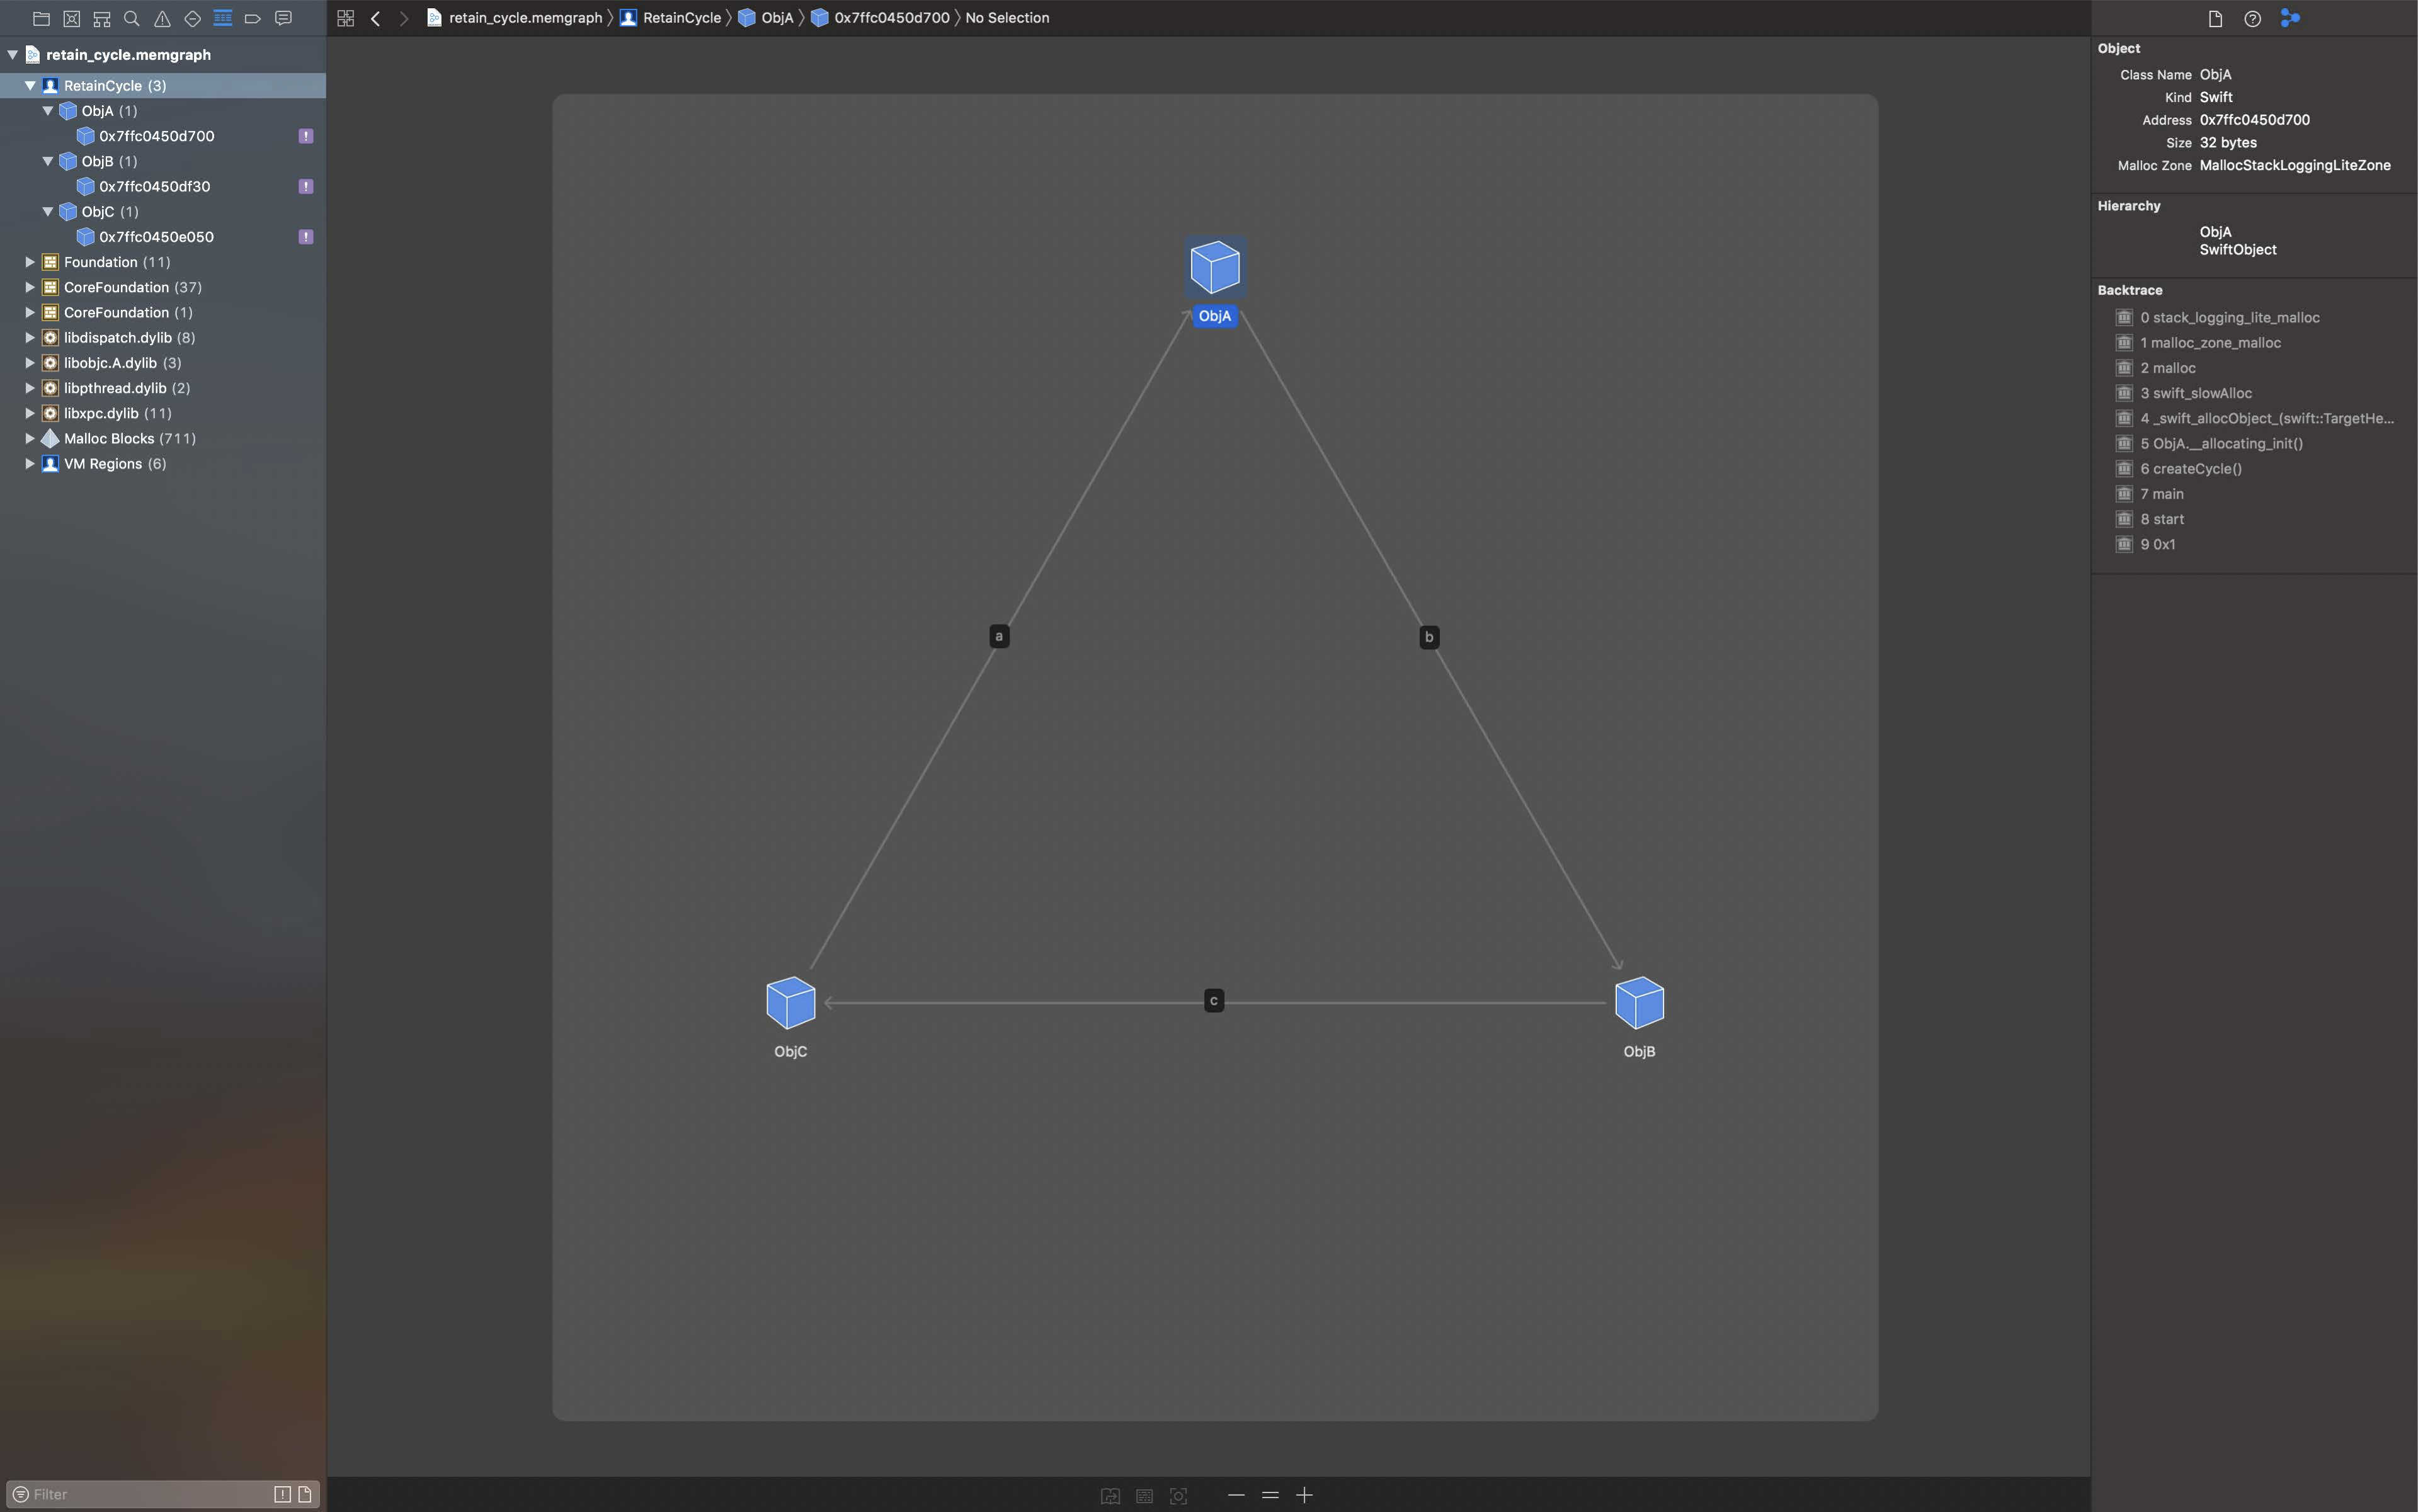Select the Debug navigator icon
Image resolution: width=2418 pixels, height=1512 pixels.
click(223, 18)
